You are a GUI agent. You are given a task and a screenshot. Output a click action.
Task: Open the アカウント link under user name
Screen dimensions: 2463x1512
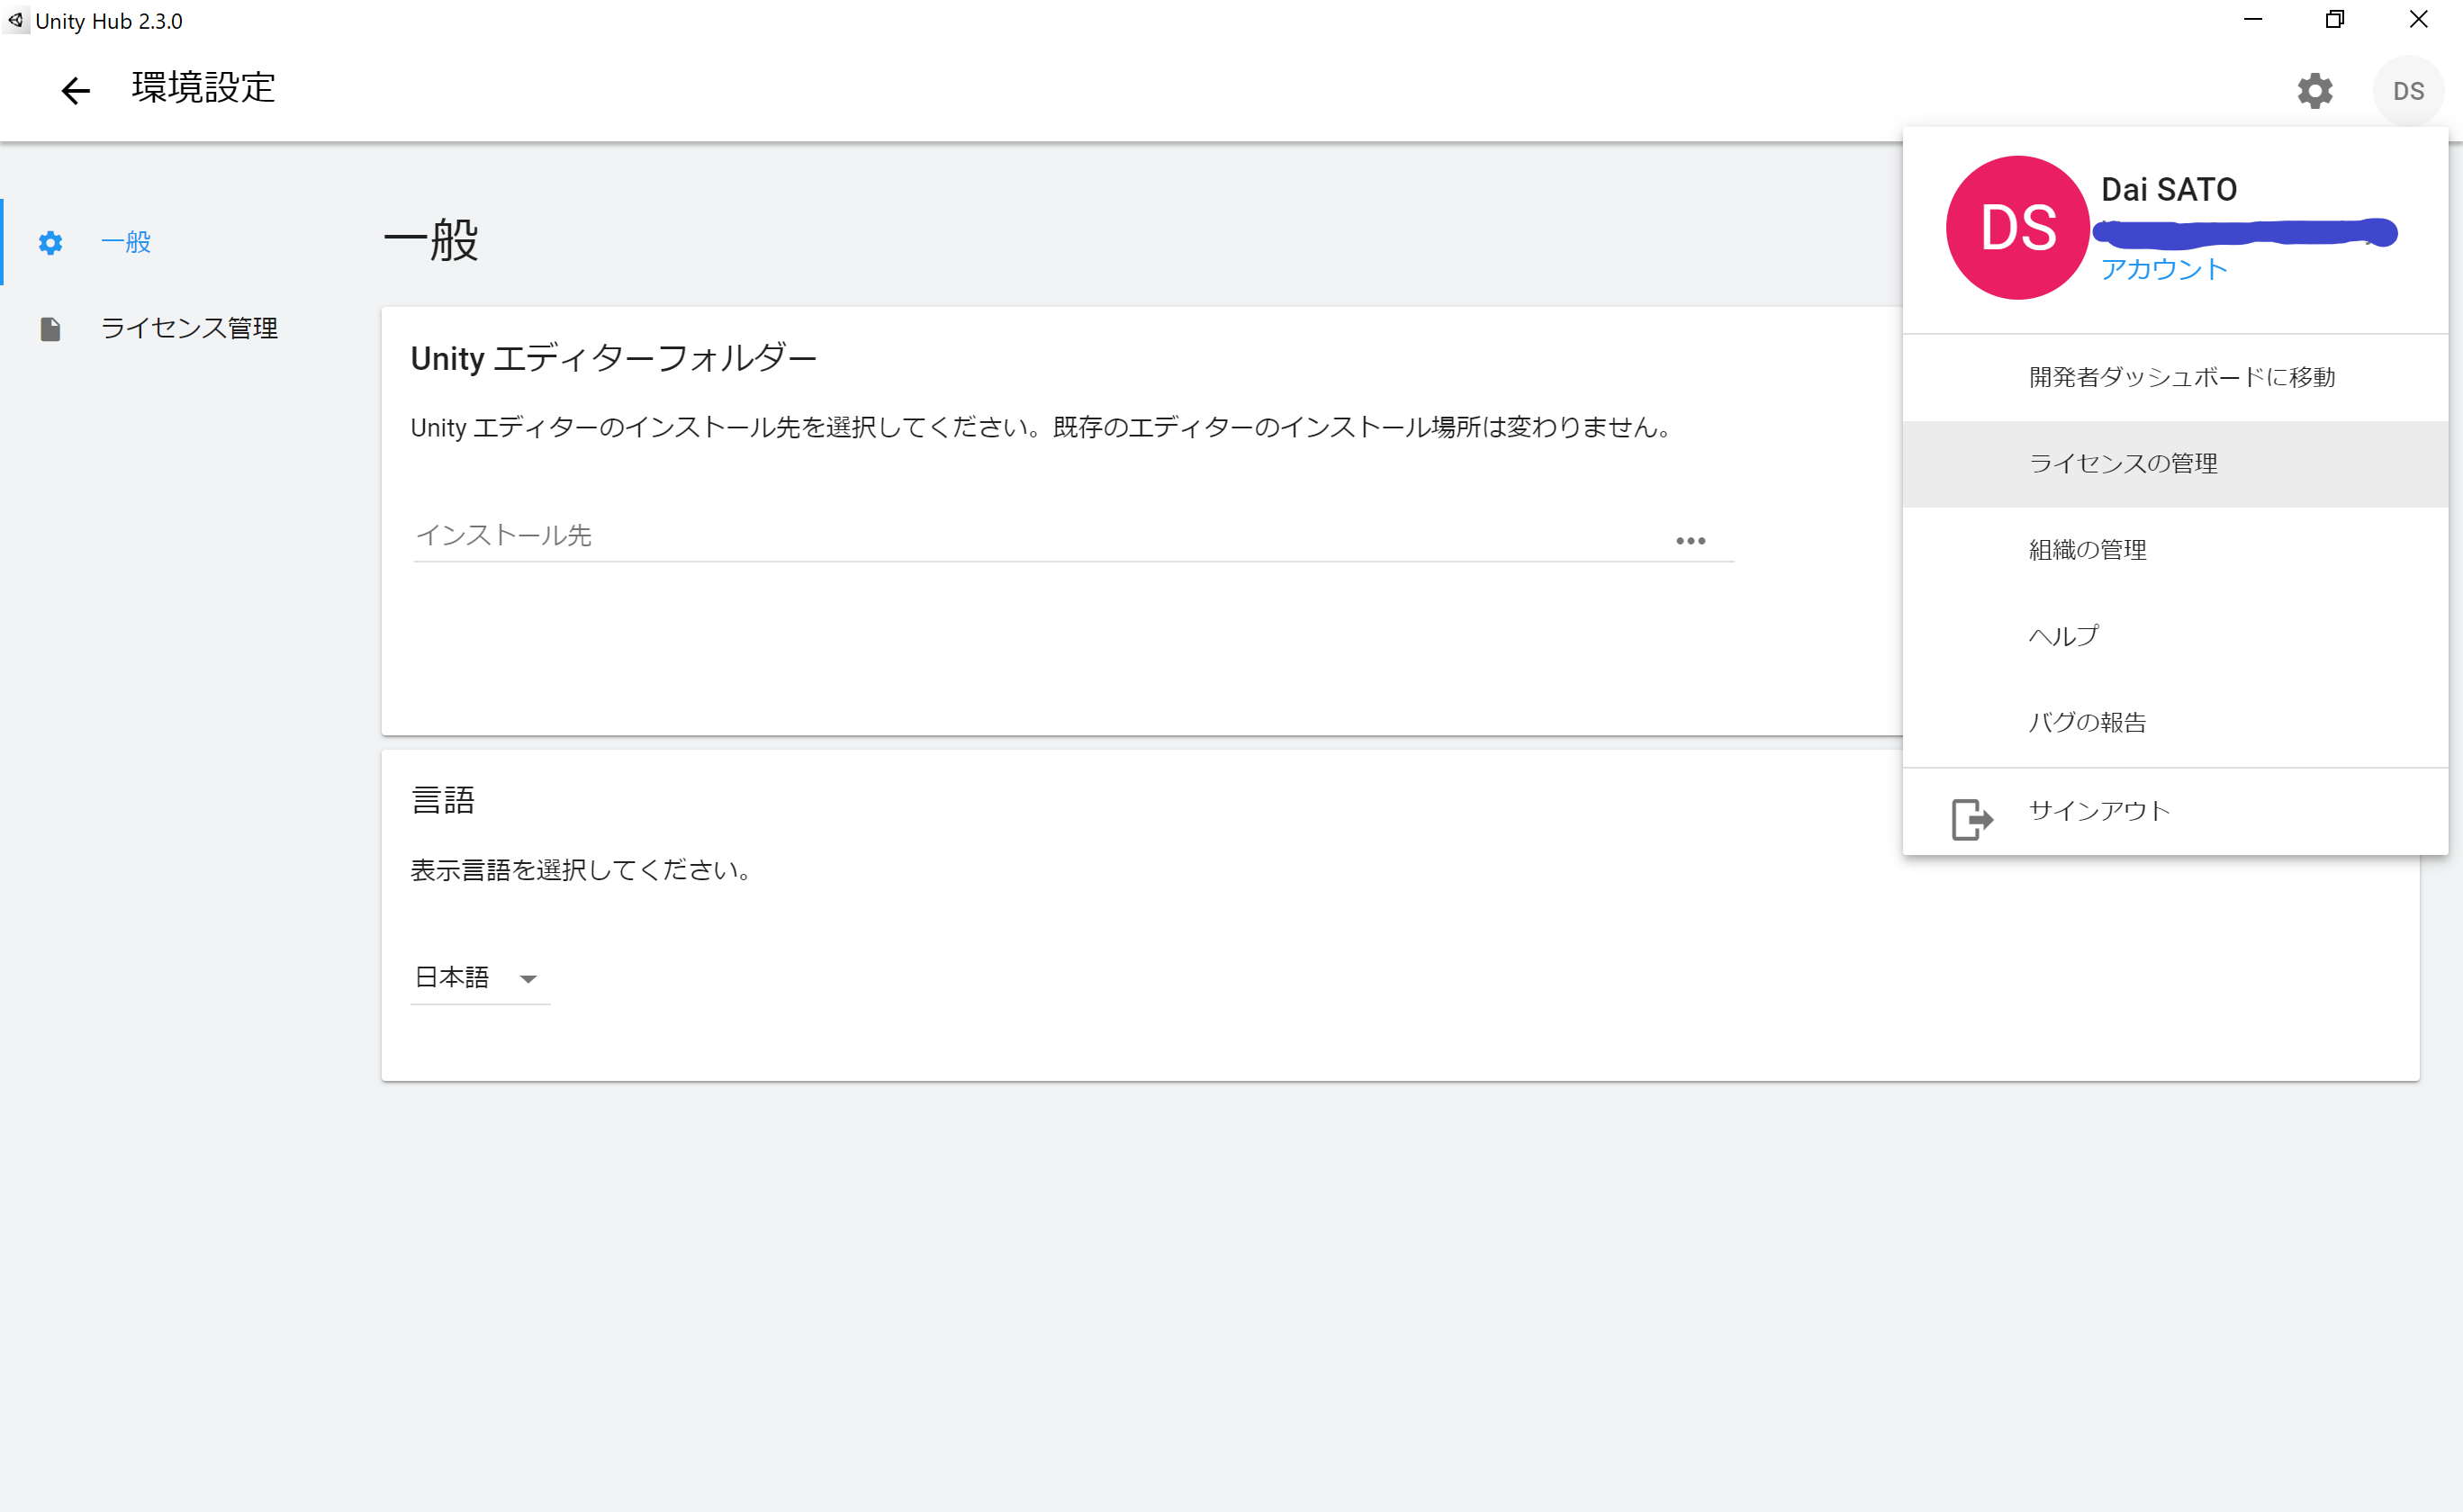(2163, 270)
